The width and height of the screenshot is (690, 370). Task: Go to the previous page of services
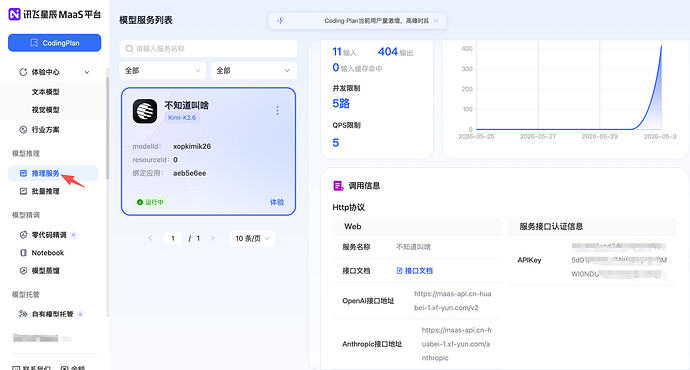150,238
